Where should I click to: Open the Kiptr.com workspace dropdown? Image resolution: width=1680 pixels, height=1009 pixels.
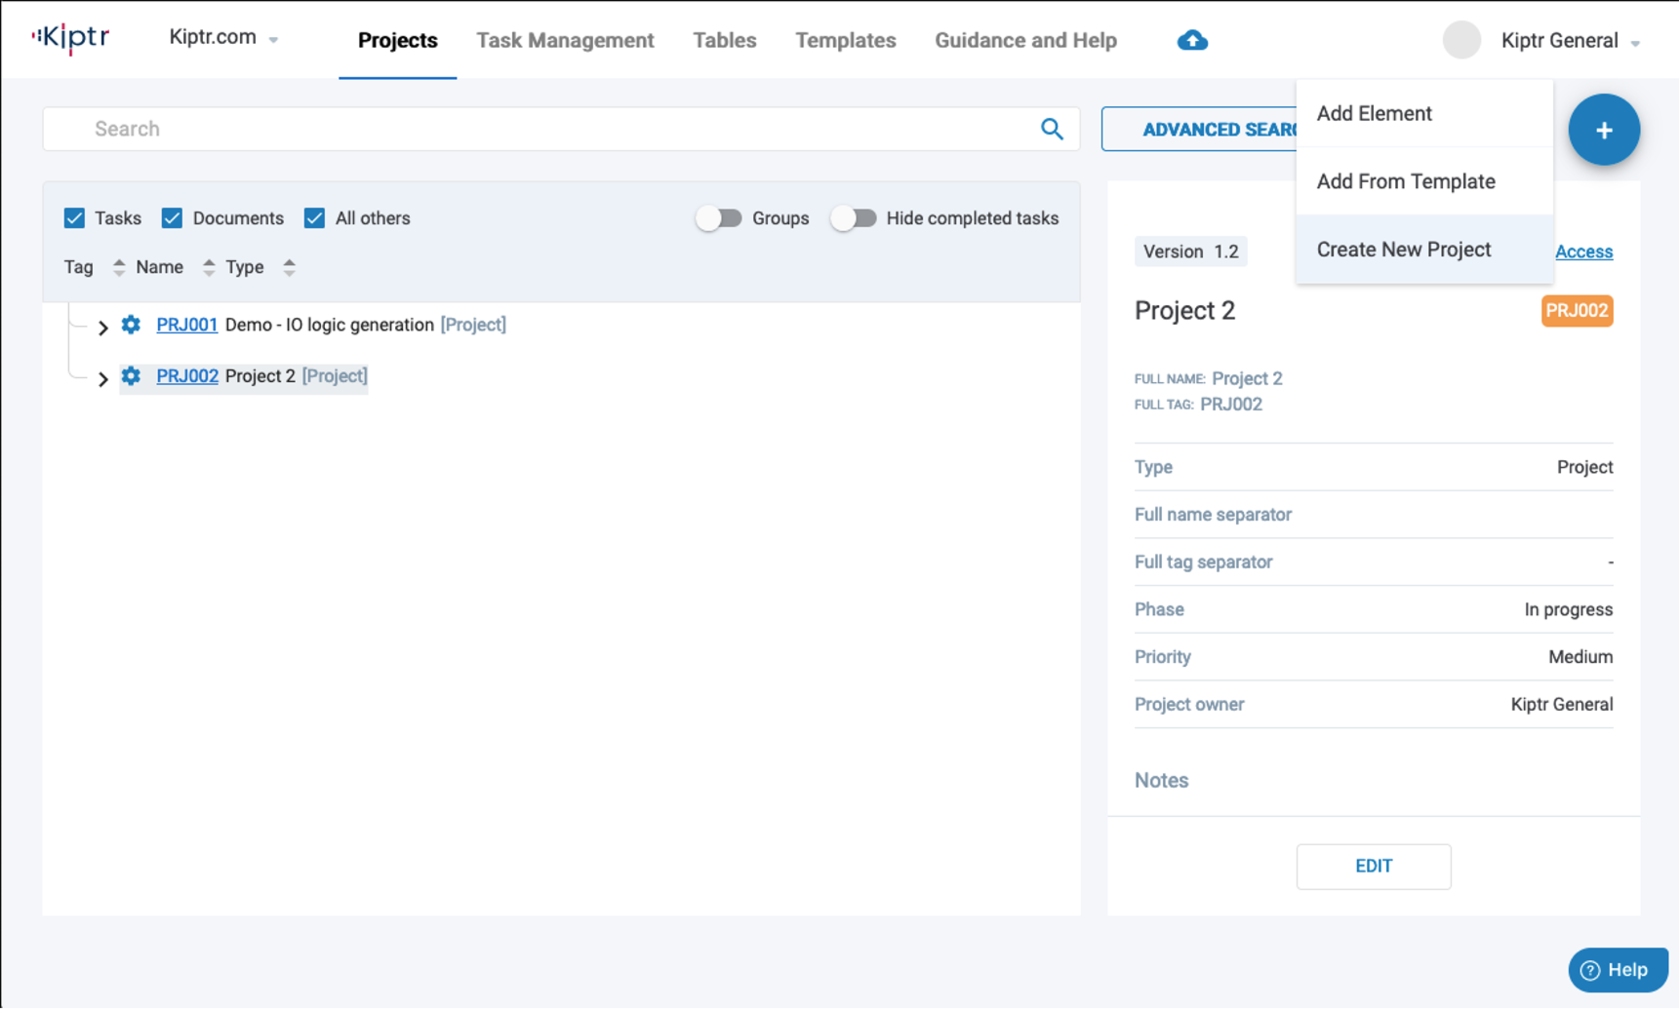point(222,36)
